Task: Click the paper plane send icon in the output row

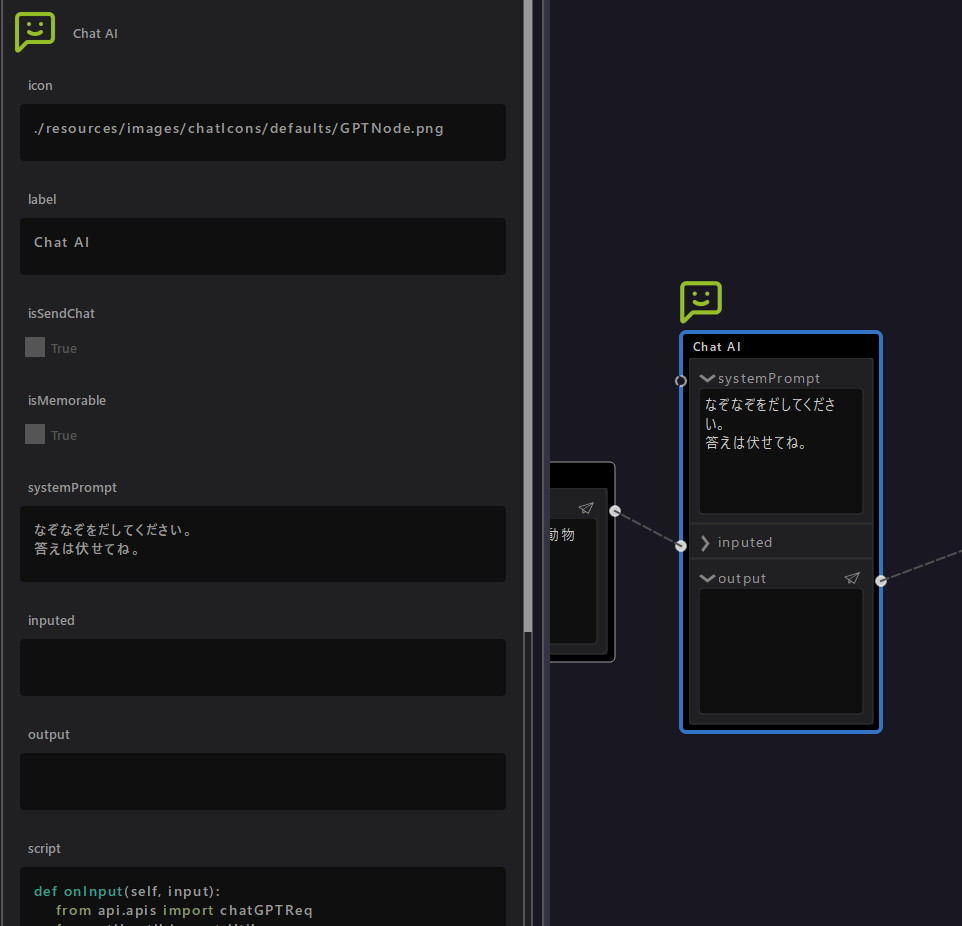Action: coord(852,578)
